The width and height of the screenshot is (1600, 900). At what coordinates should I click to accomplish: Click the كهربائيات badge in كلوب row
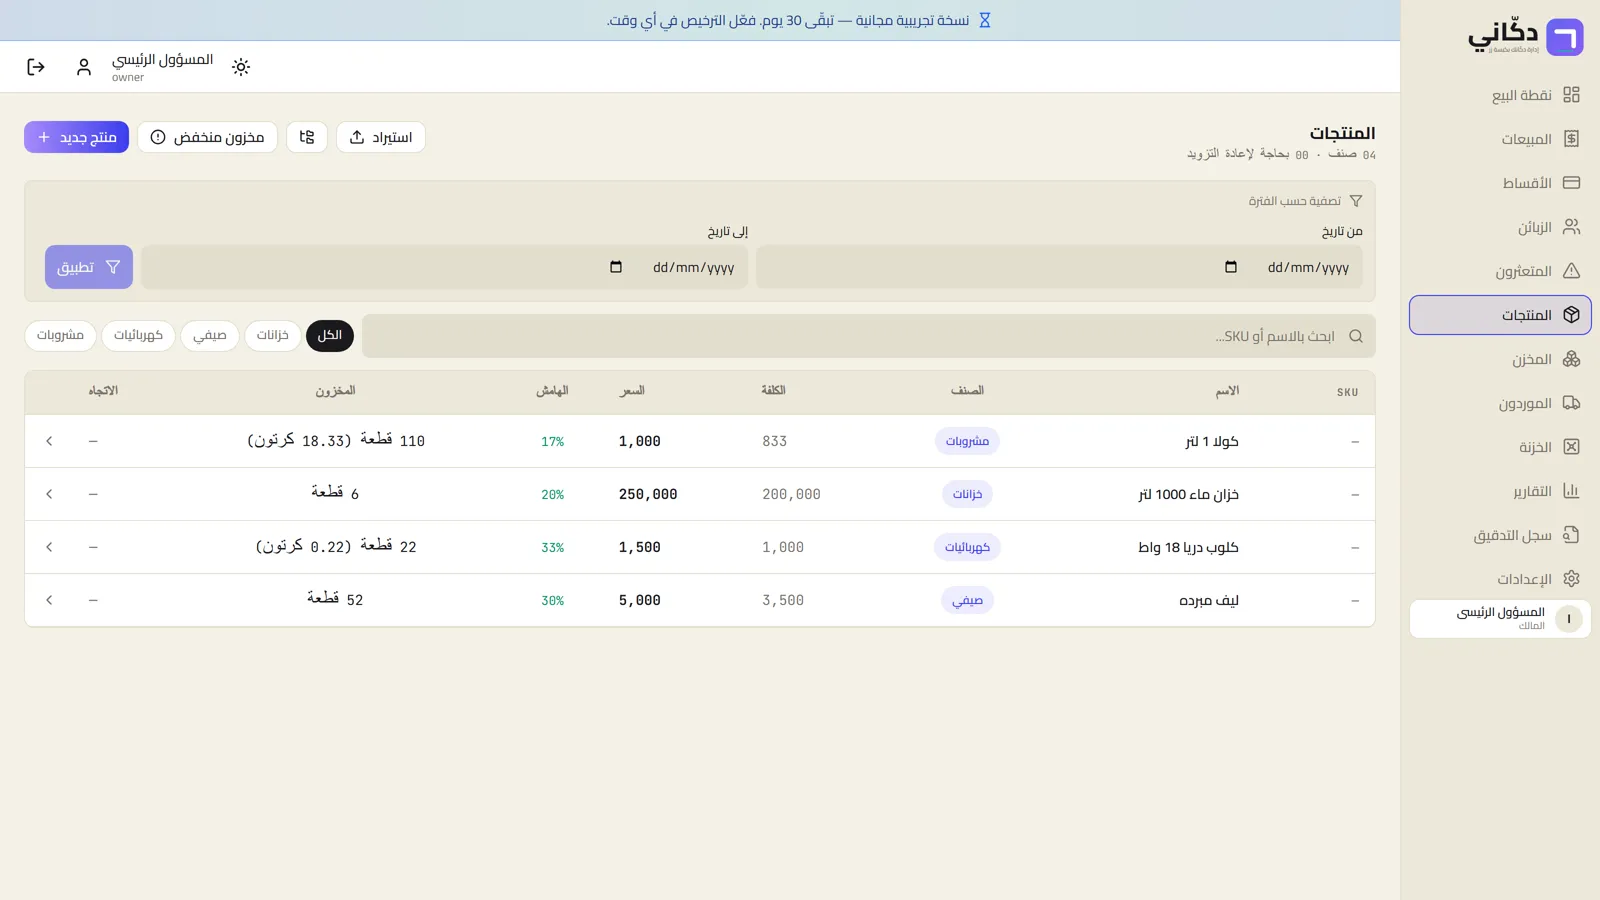coord(967,547)
